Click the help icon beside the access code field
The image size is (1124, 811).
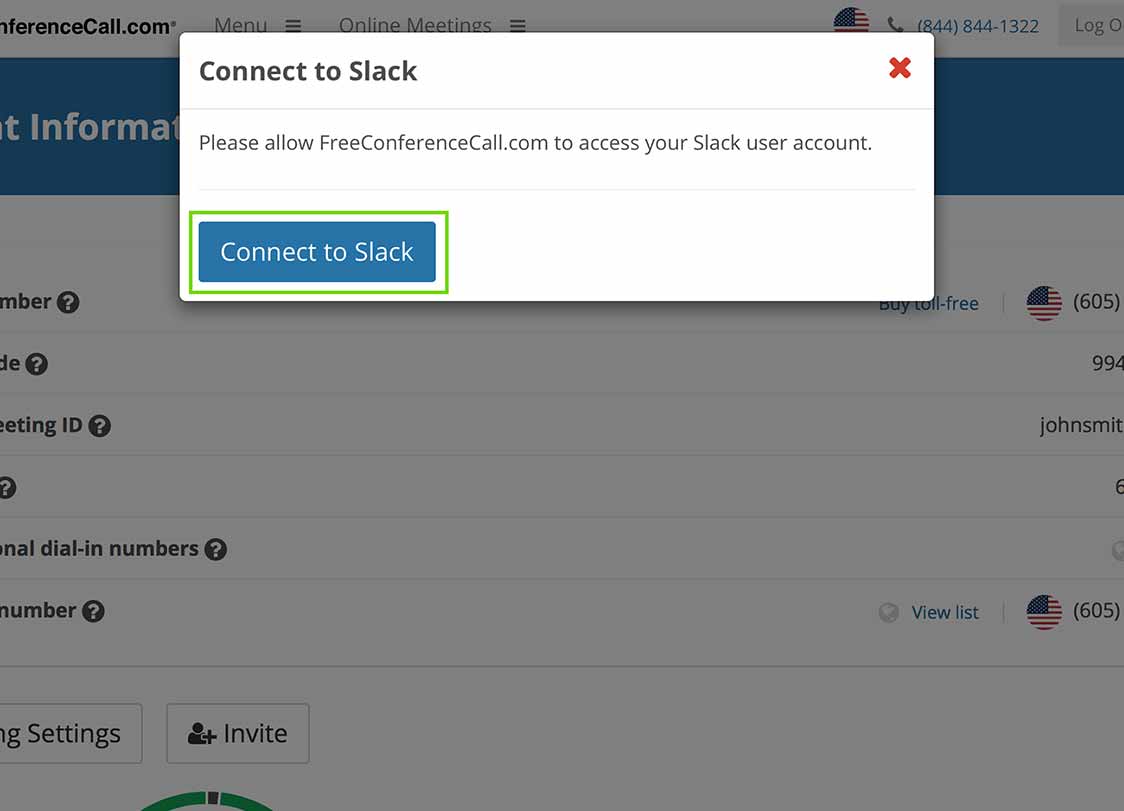[37, 363]
